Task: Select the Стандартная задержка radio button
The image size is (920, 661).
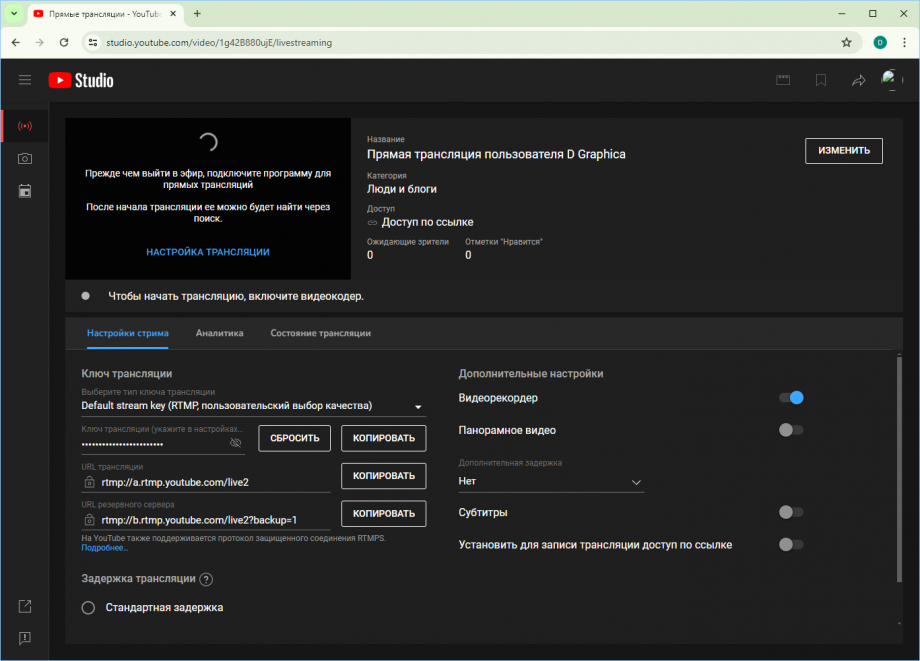Action: (x=88, y=608)
